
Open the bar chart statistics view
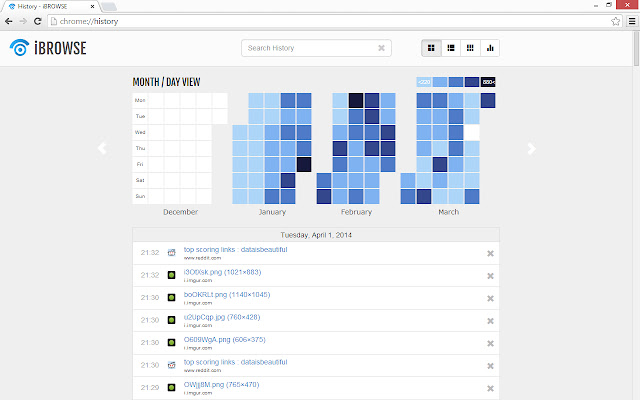[490, 47]
